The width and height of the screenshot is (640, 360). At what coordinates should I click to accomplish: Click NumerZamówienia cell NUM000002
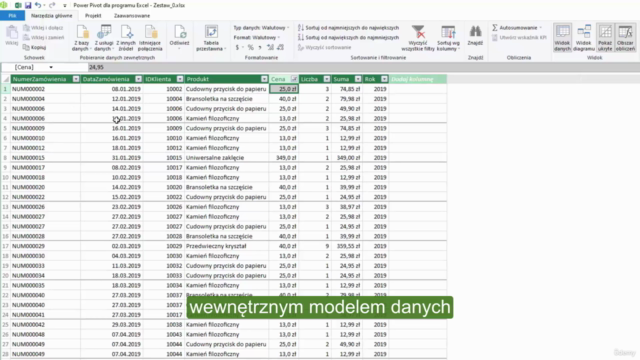[x=45, y=89]
